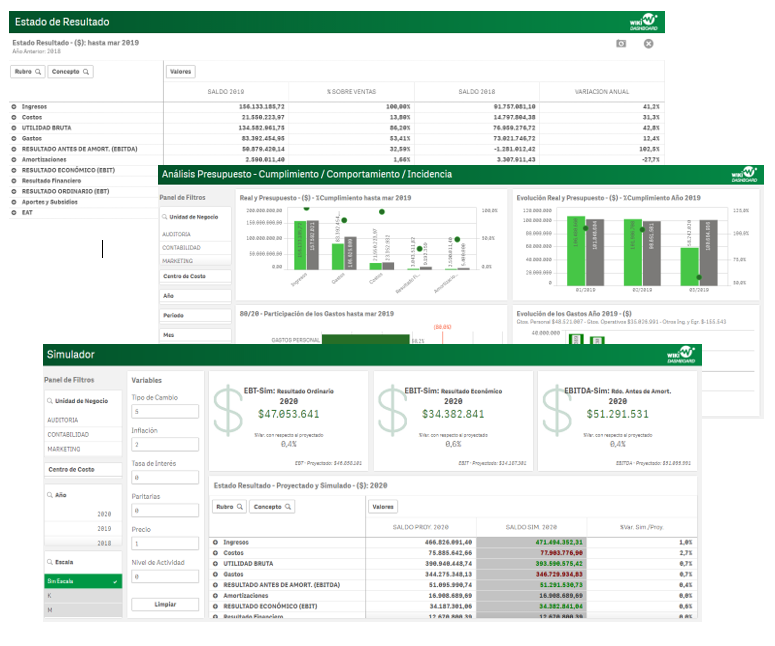Toggle the selected Sin Escala option
This screenshot has height=646, width=775.
pyautogui.click(x=83, y=581)
